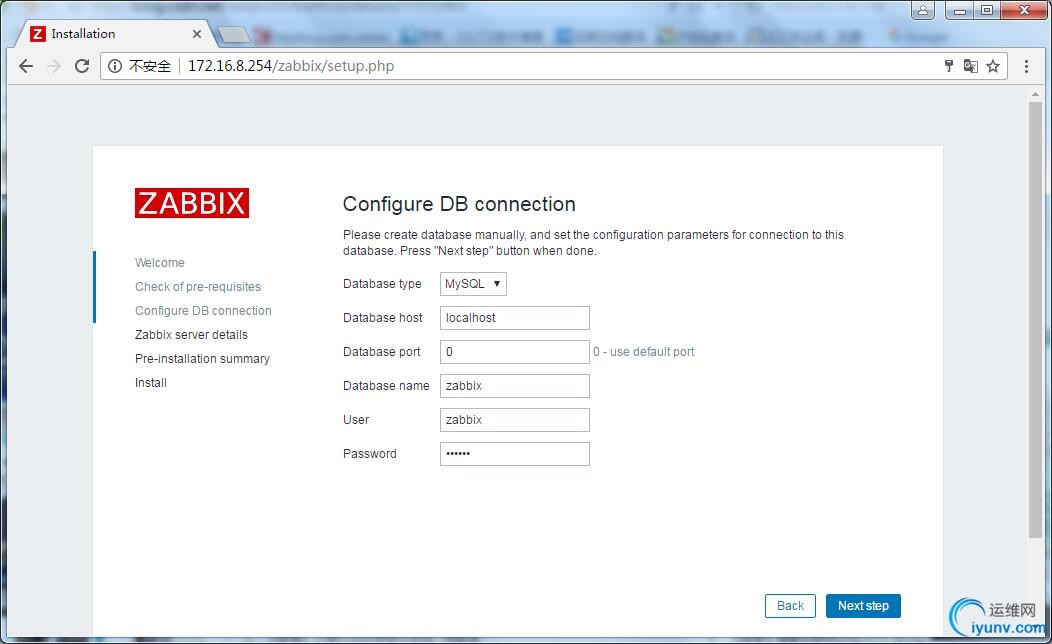This screenshot has height=644, width=1052.
Task: Click scrollbar up arrow
Action: coord(1035,95)
